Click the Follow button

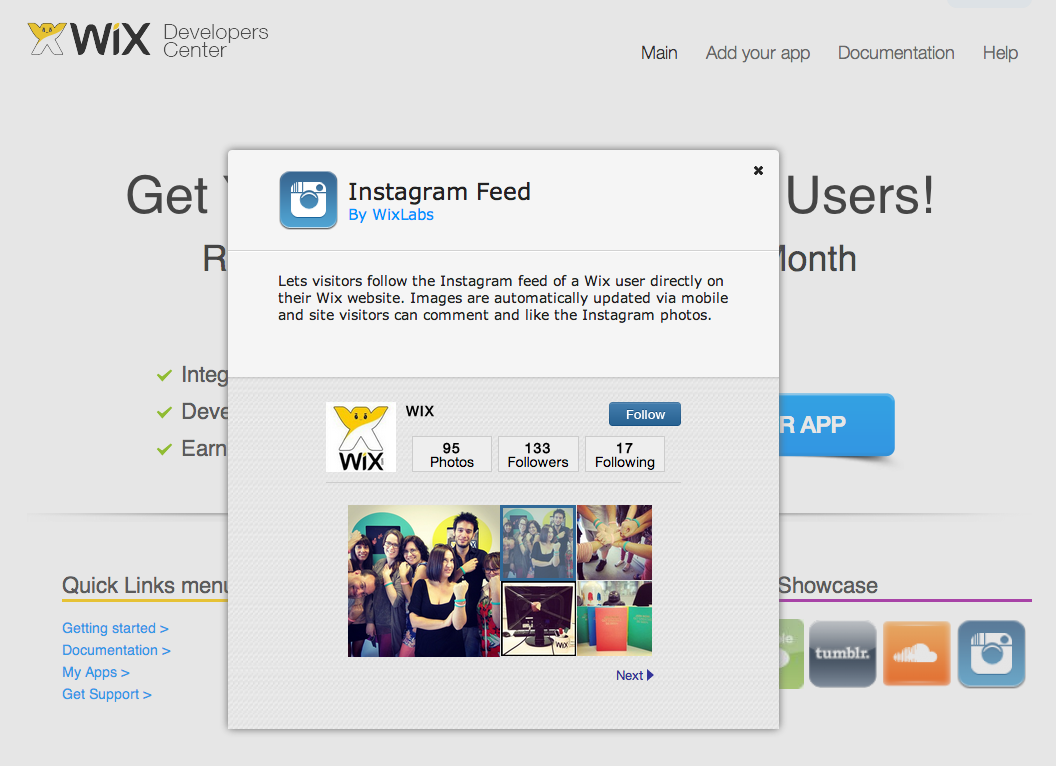pyautogui.click(x=645, y=414)
